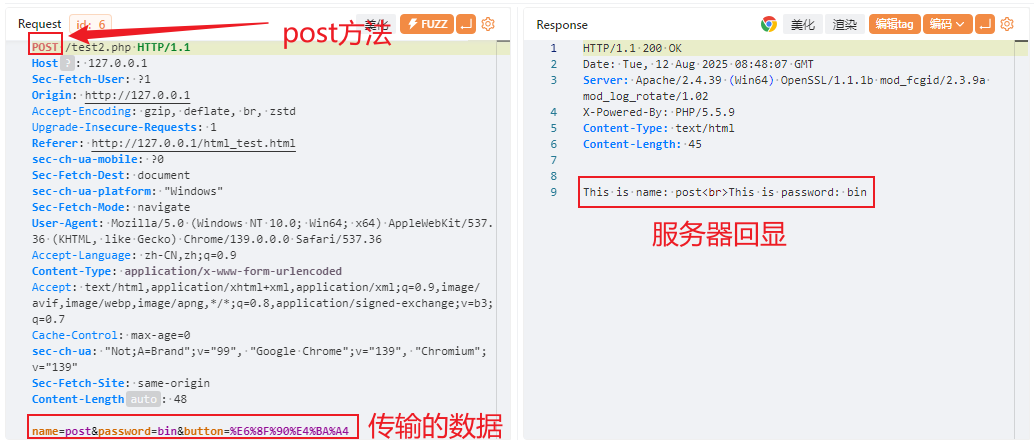Click the Server: Apache/2.4.39 header line
Image resolution: width=1034 pixels, height=445 pixels.
tap(787, 88)
